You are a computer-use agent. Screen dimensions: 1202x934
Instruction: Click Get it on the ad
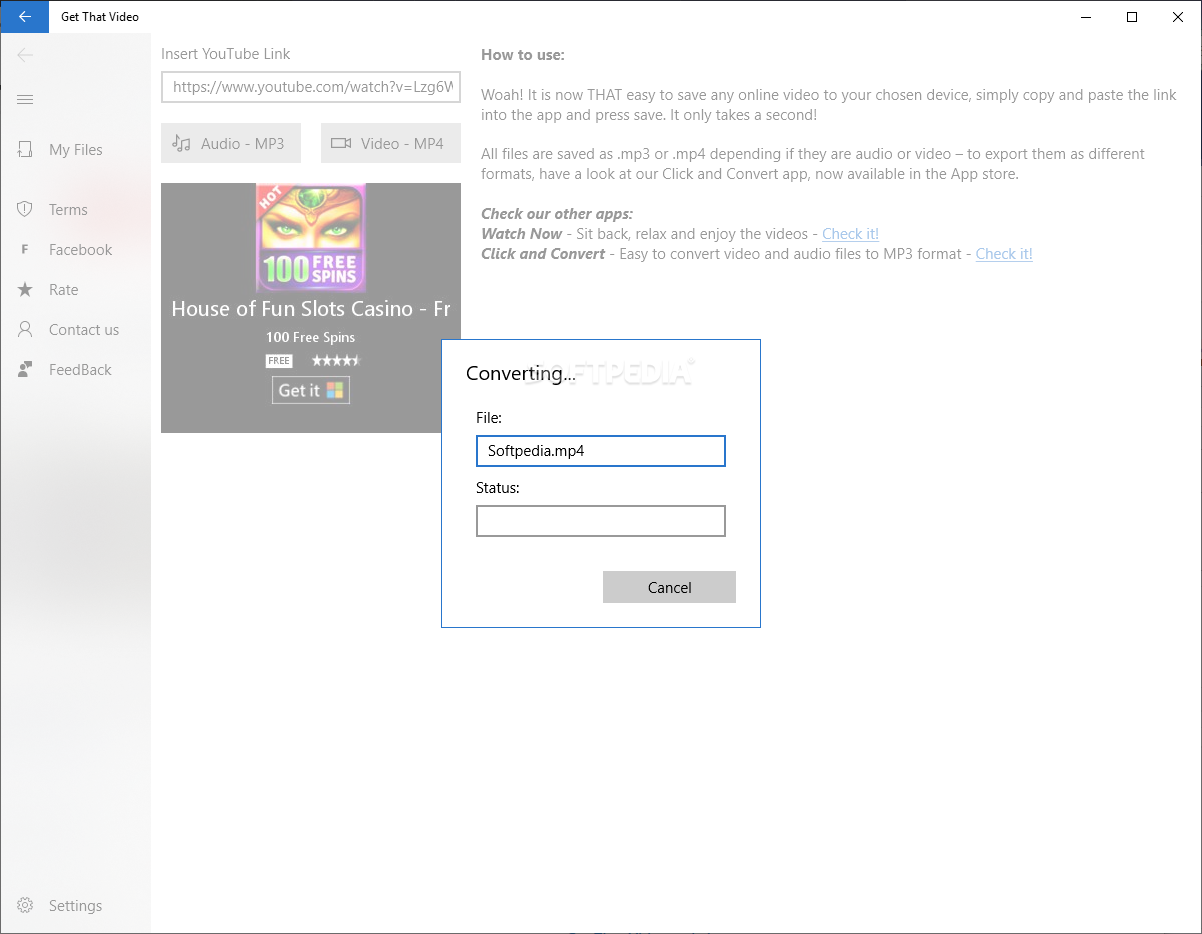coord(311,390)
